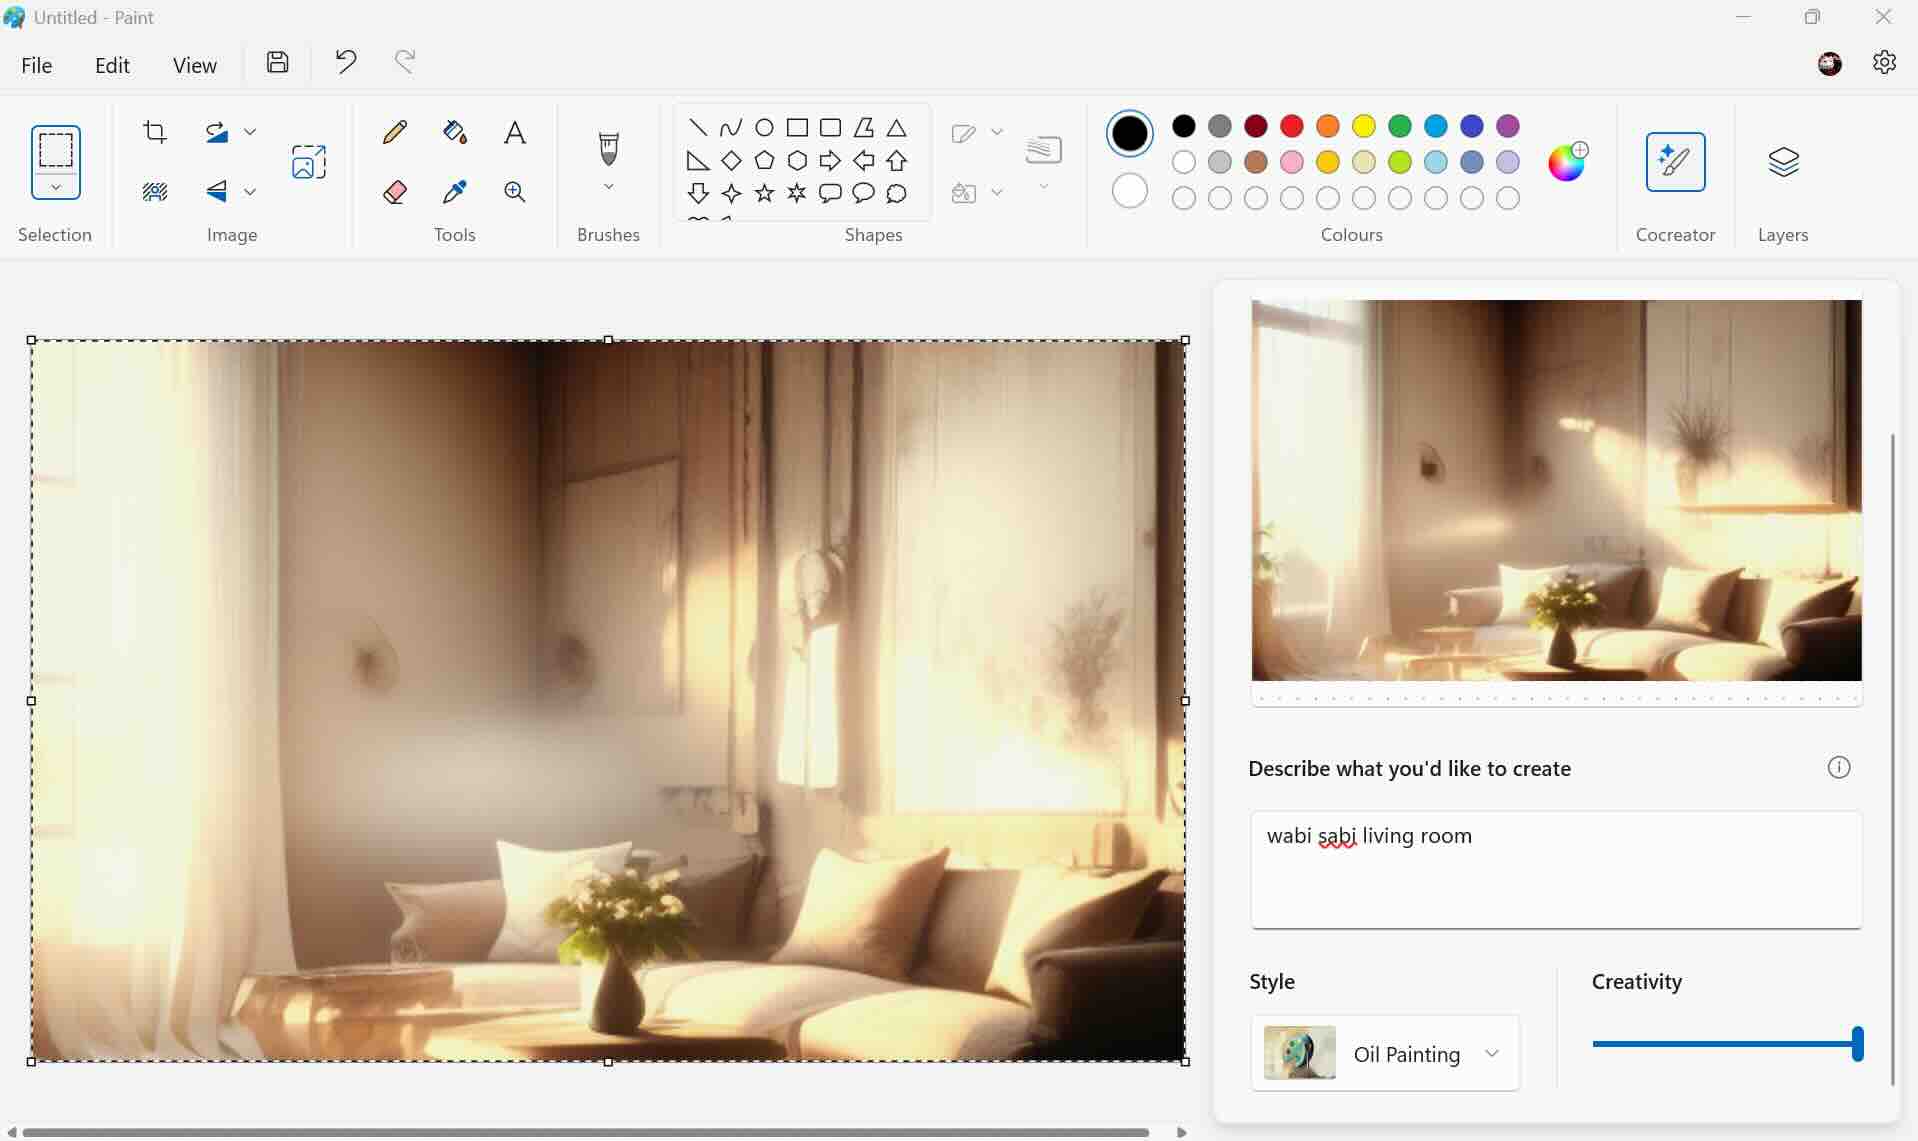This screenshot has height=1141, width=1918.
Task: Select the Pencil tool
Action: tap(395, 132)
